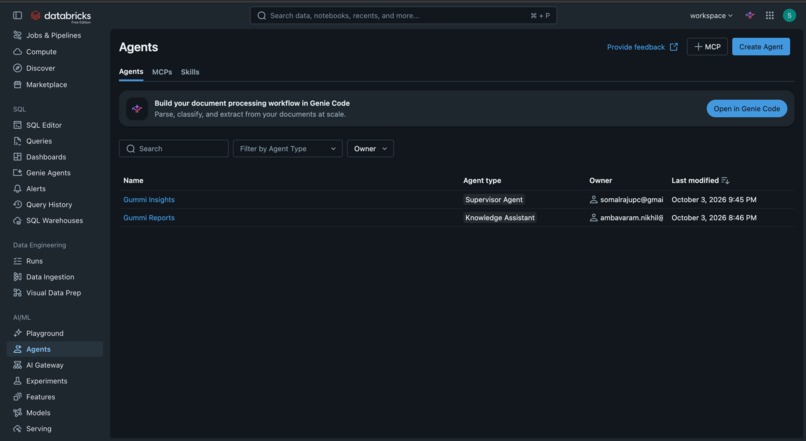806x441 pixels.
Task: Click the Knowledge Assistant type tag
Action: (500, 217)
